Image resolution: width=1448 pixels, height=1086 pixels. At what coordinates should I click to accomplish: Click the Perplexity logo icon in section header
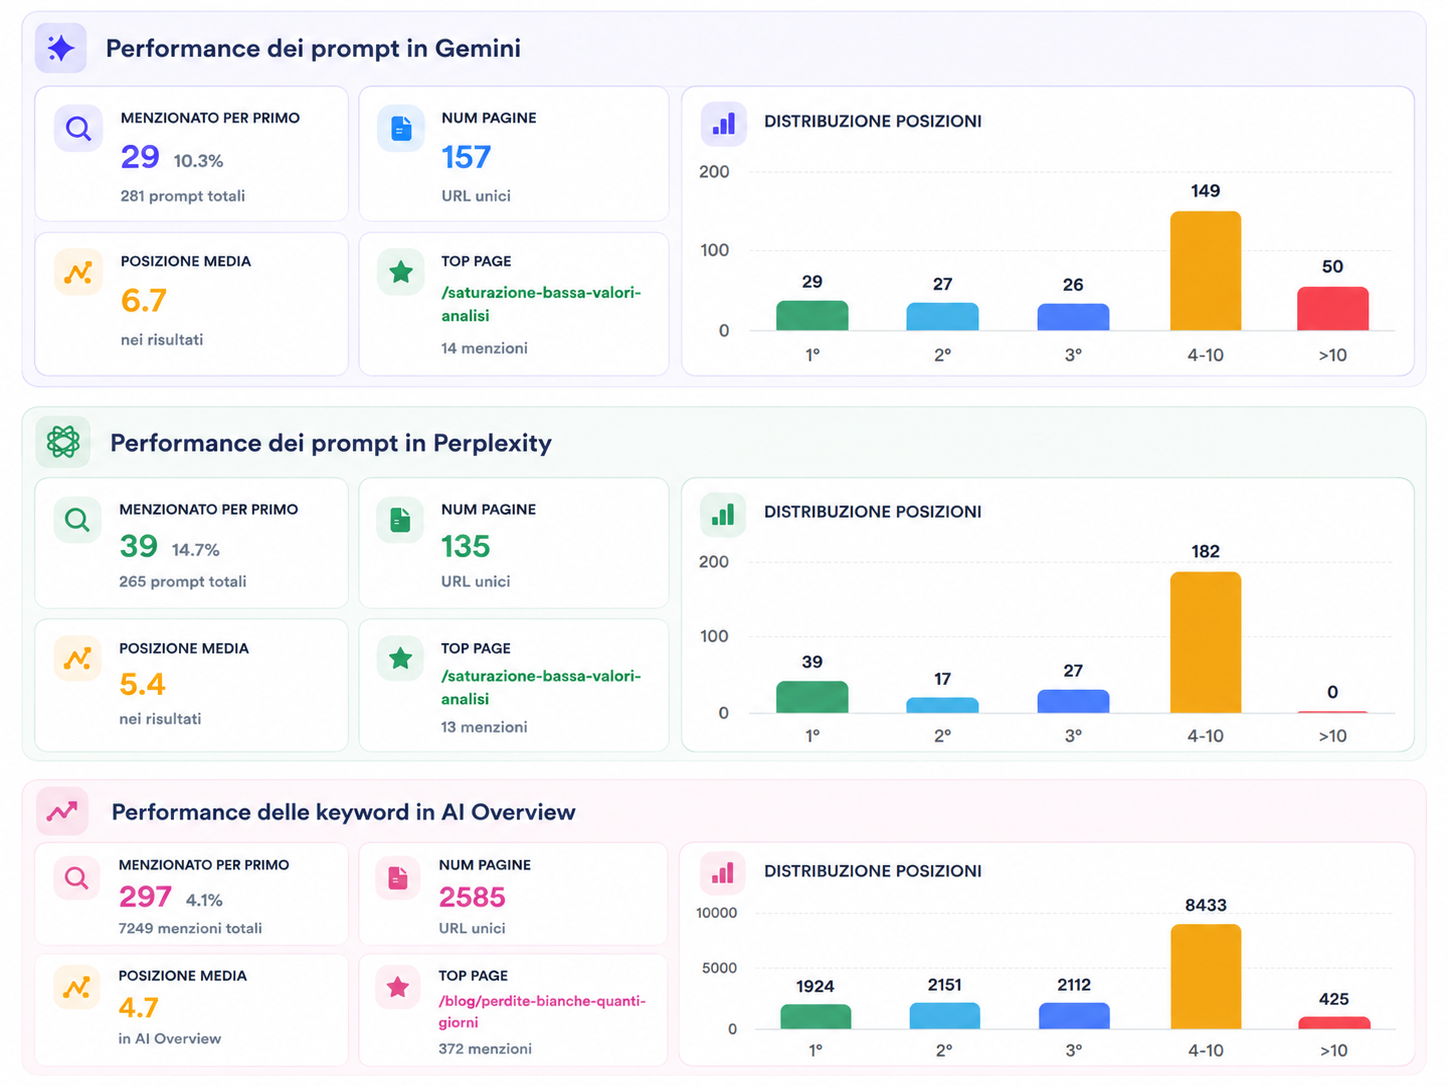pyautogui.click(x=63, y=442)
